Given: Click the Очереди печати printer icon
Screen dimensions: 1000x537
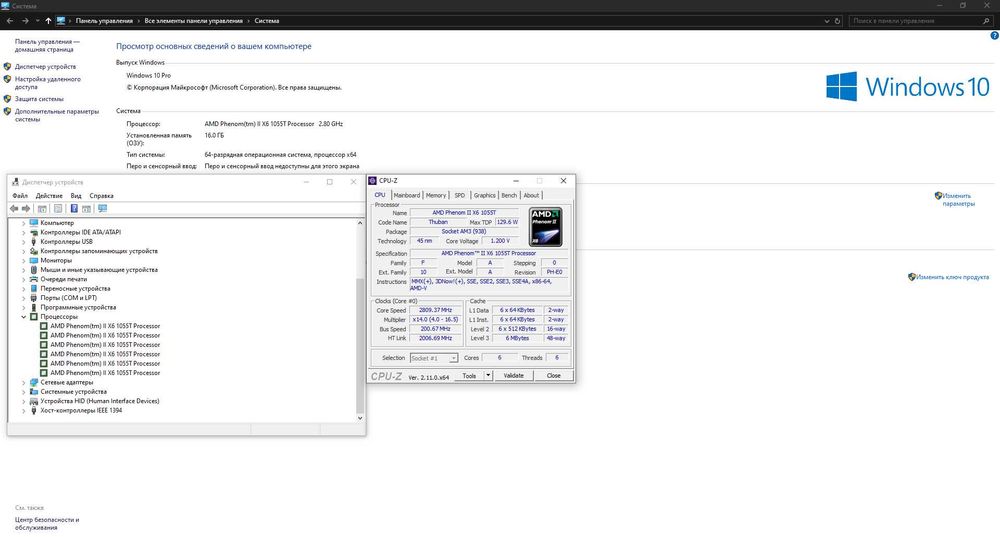Looking at the screenshot, I should [x=34, y=279].
